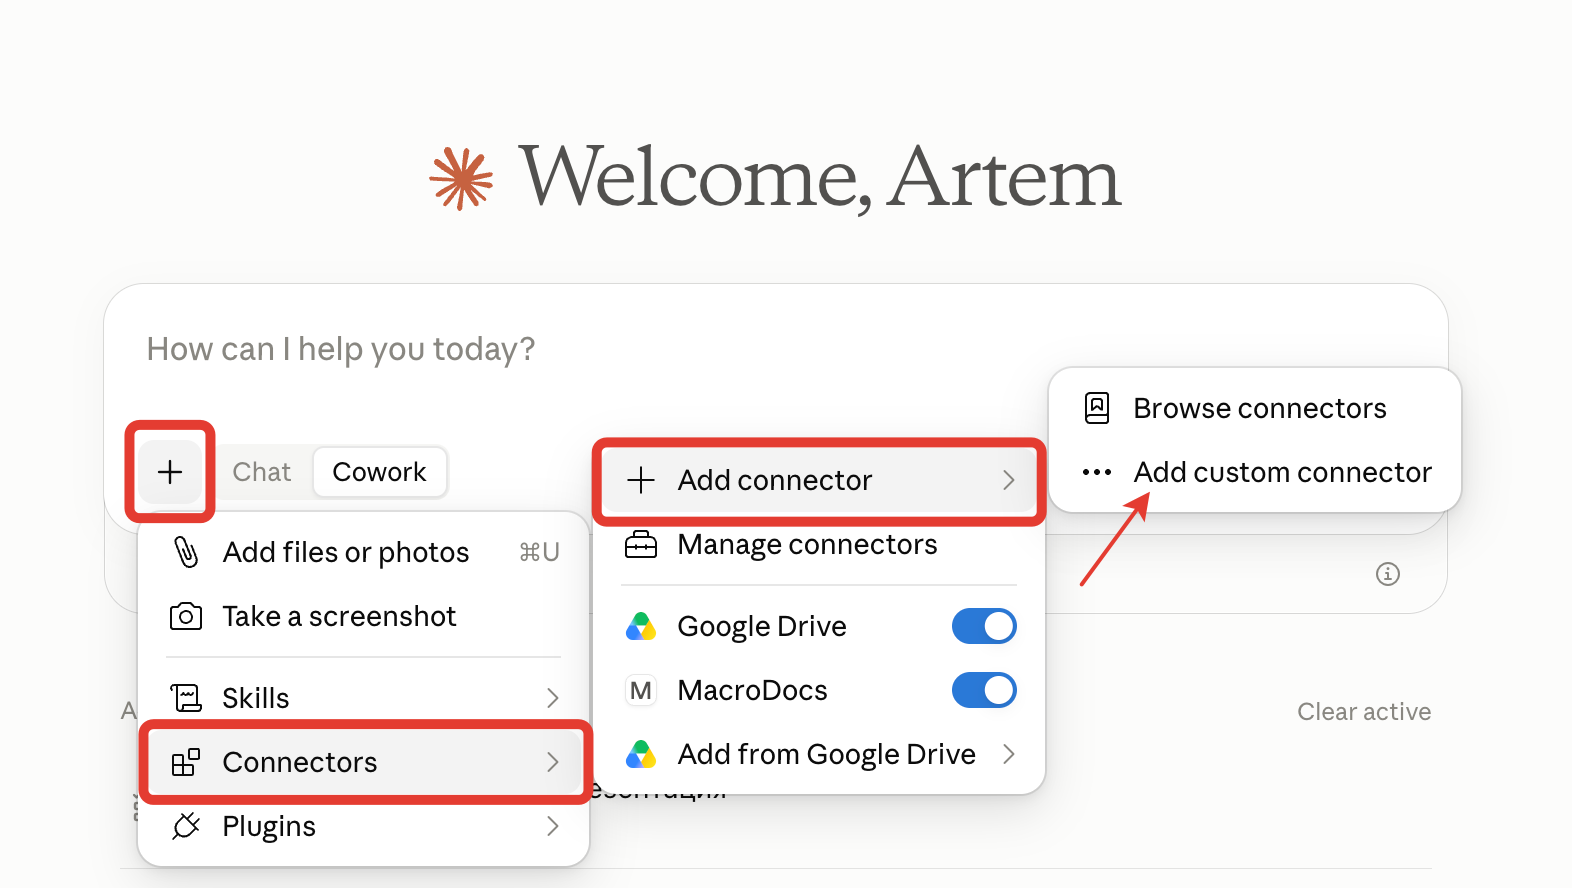Click the plus attachment button
The height and width of the screenshot is (888, 1572).
pos(170,472)
